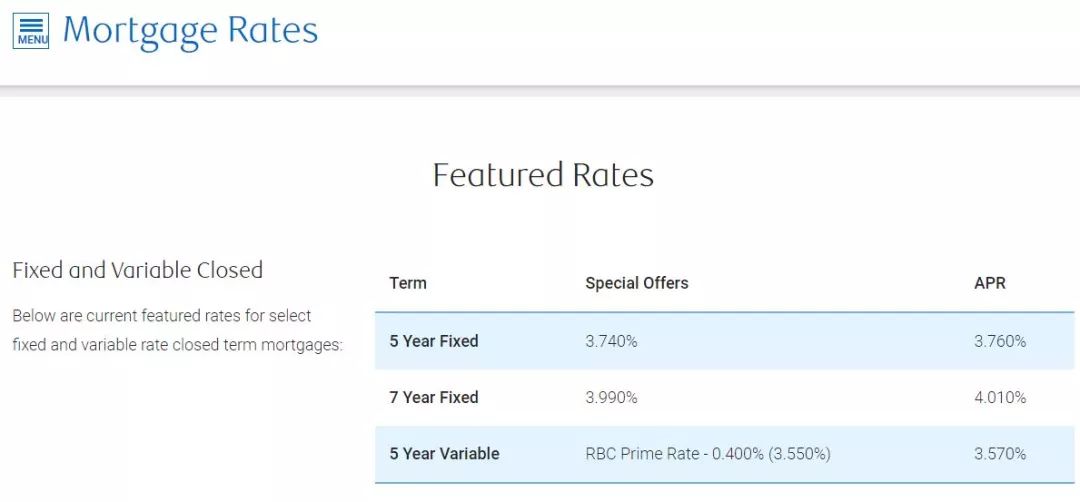Select the Featured Rates heading
1080x502 pixels.
point(543,175)
